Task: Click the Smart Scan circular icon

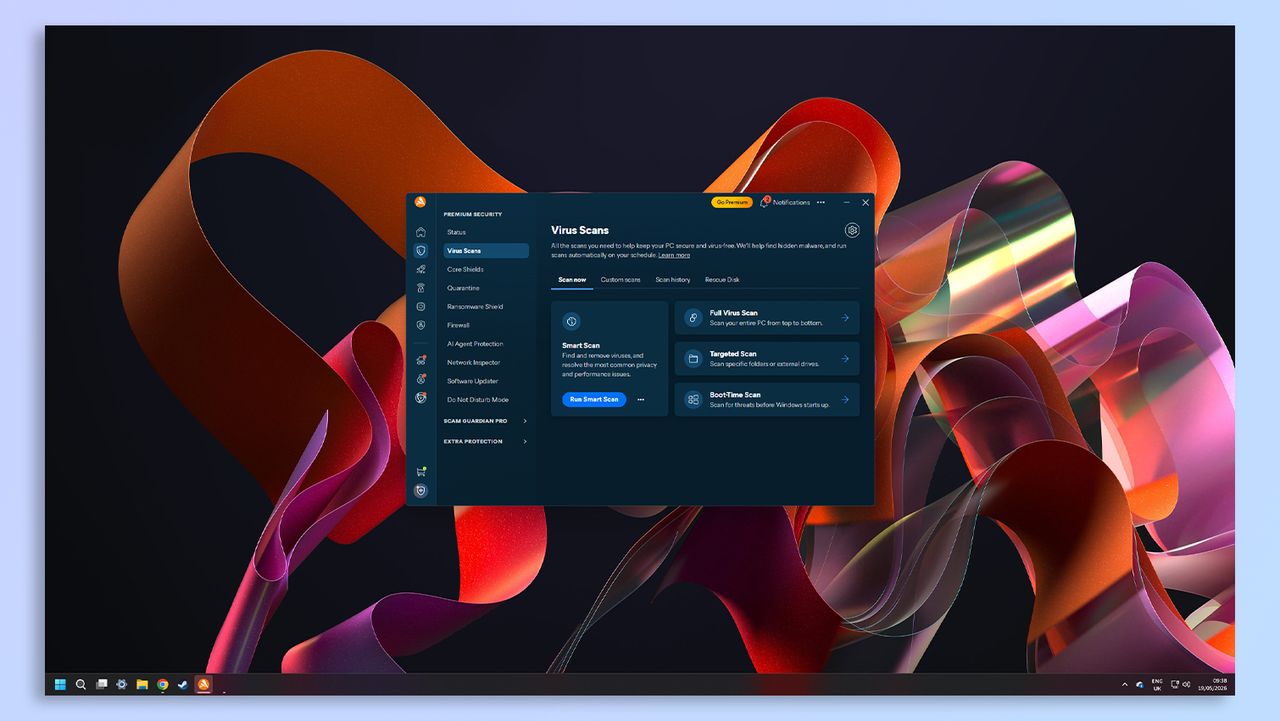Action: (x=571, y=322)
